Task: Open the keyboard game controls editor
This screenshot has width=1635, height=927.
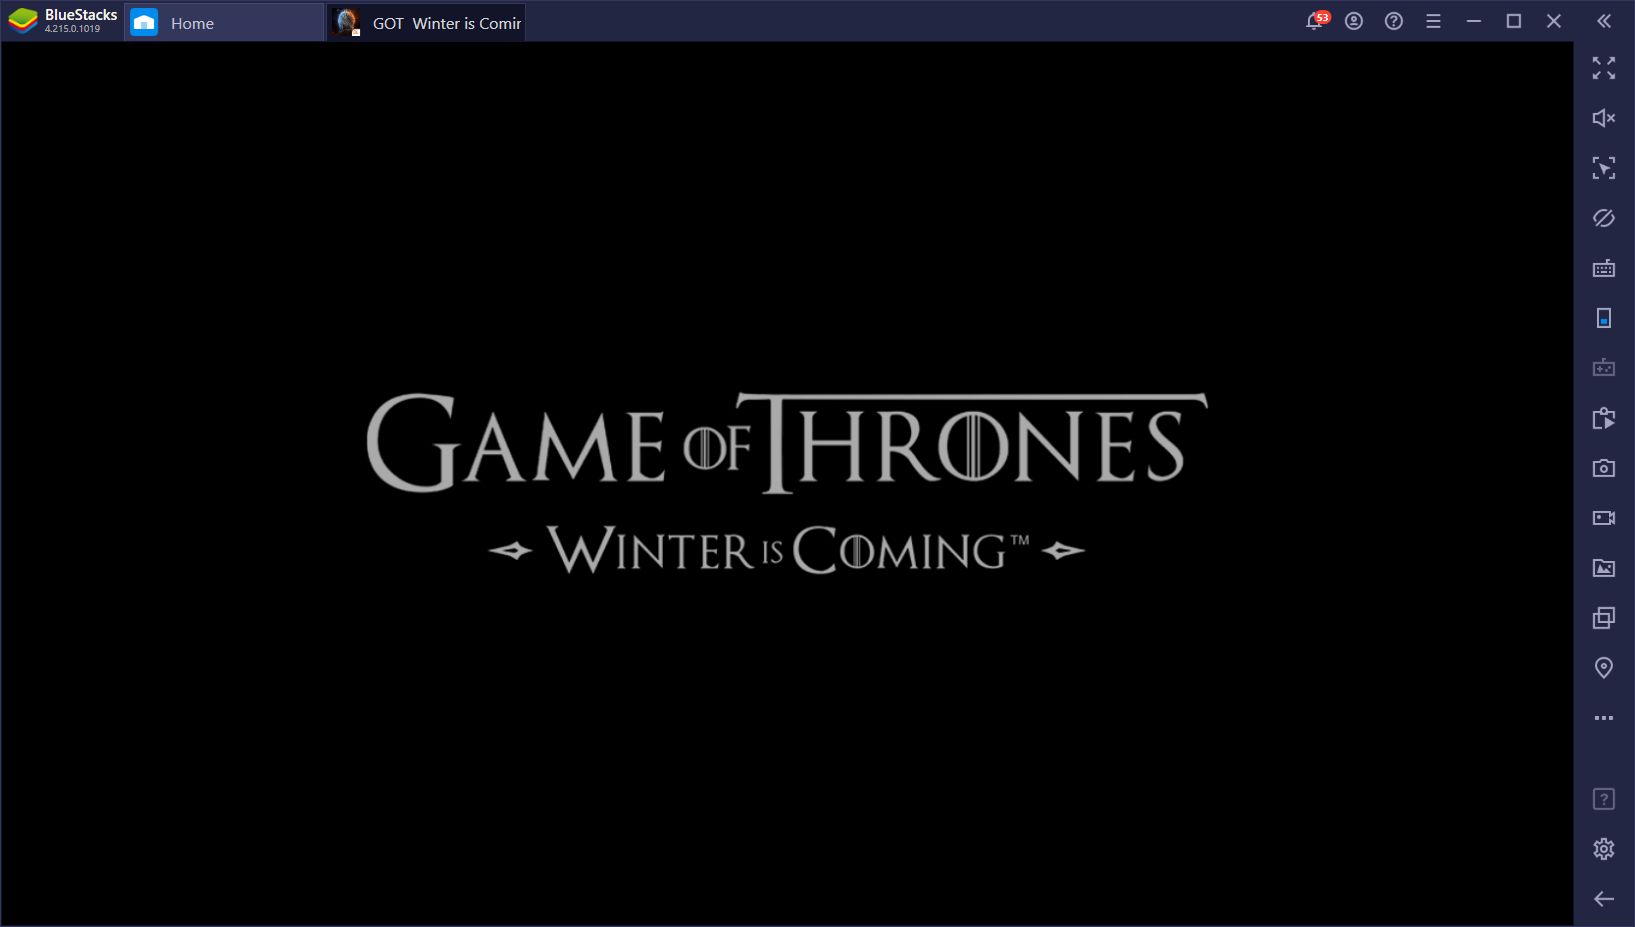Action: [1604, 268]
